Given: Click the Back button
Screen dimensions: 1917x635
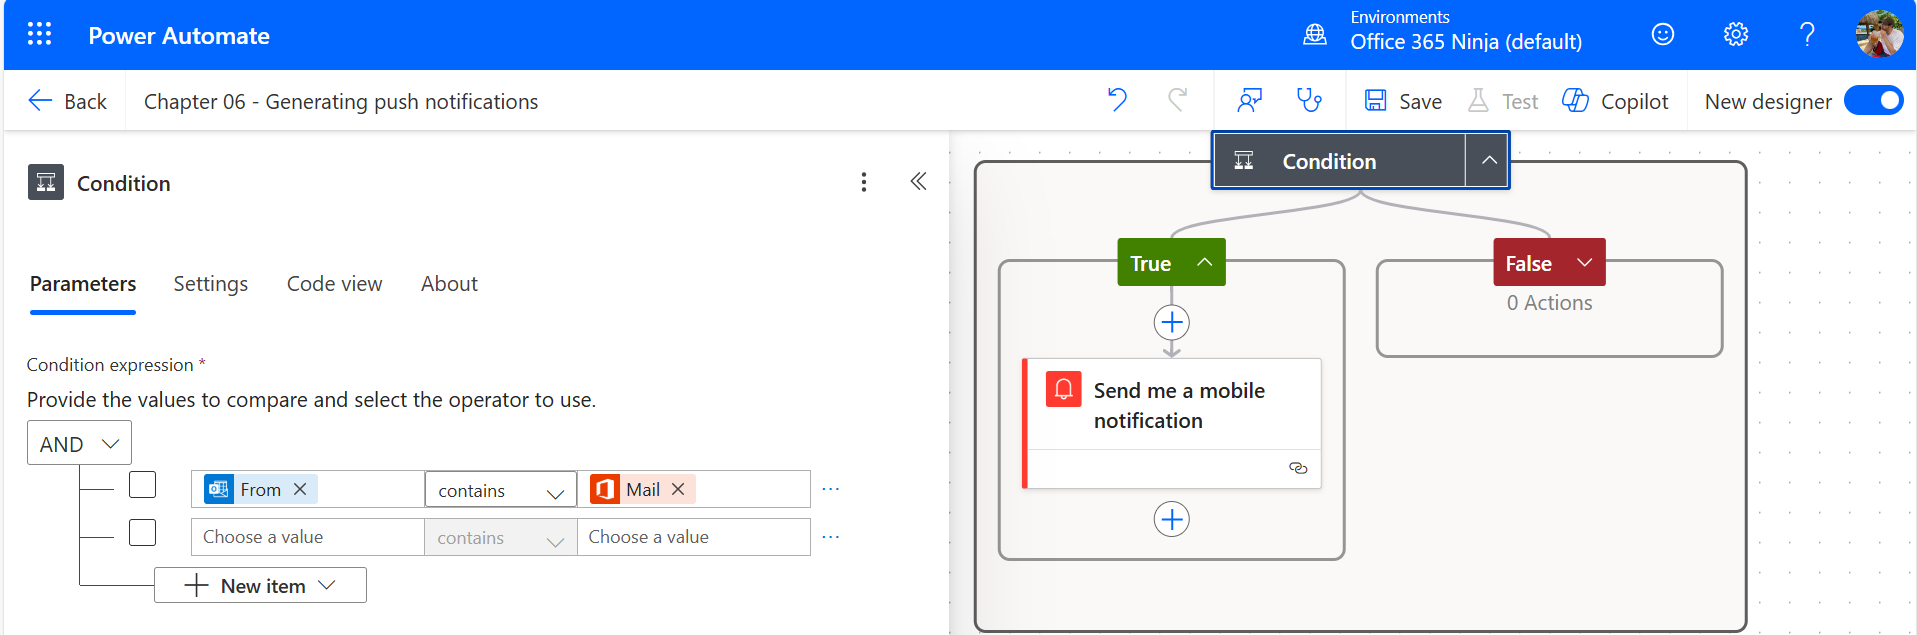Looking at the screenshot, I should (67, 101).
